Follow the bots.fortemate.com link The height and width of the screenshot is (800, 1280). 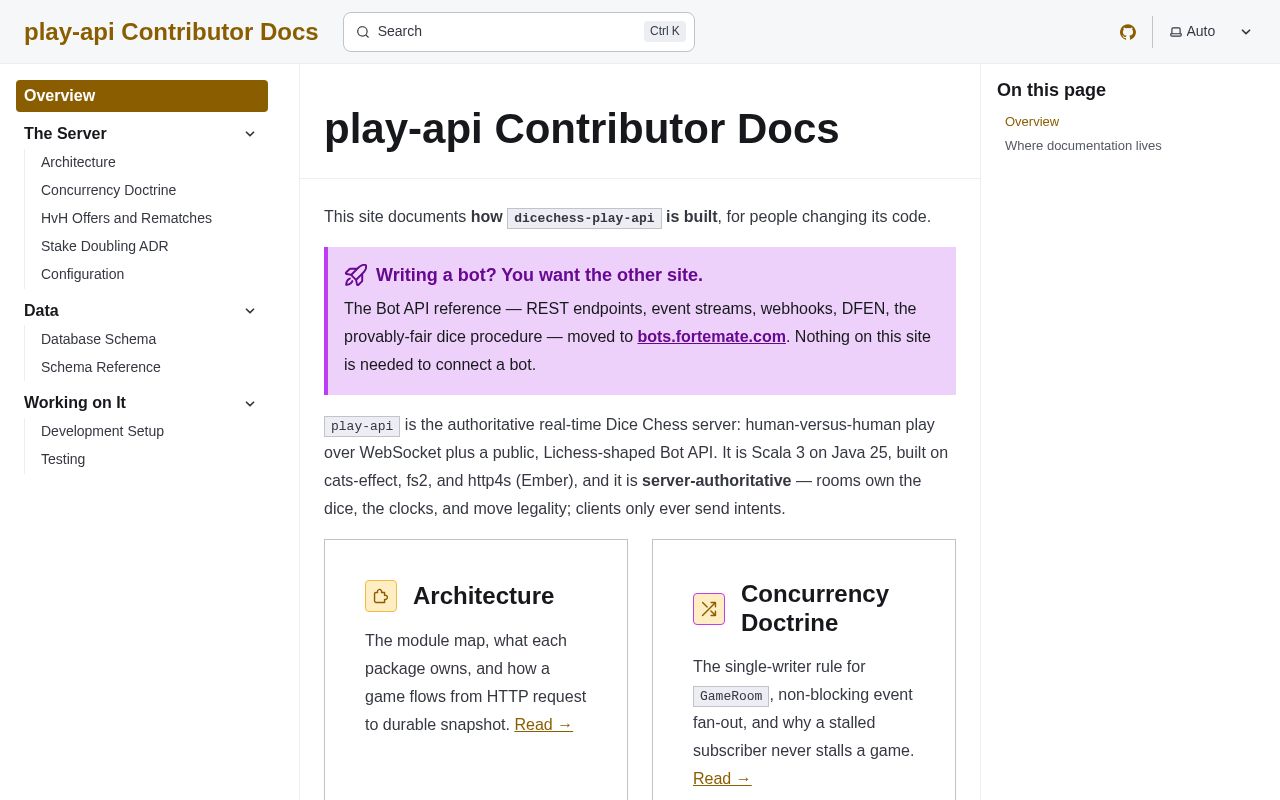pyautogui.click(x=711, y=337)
